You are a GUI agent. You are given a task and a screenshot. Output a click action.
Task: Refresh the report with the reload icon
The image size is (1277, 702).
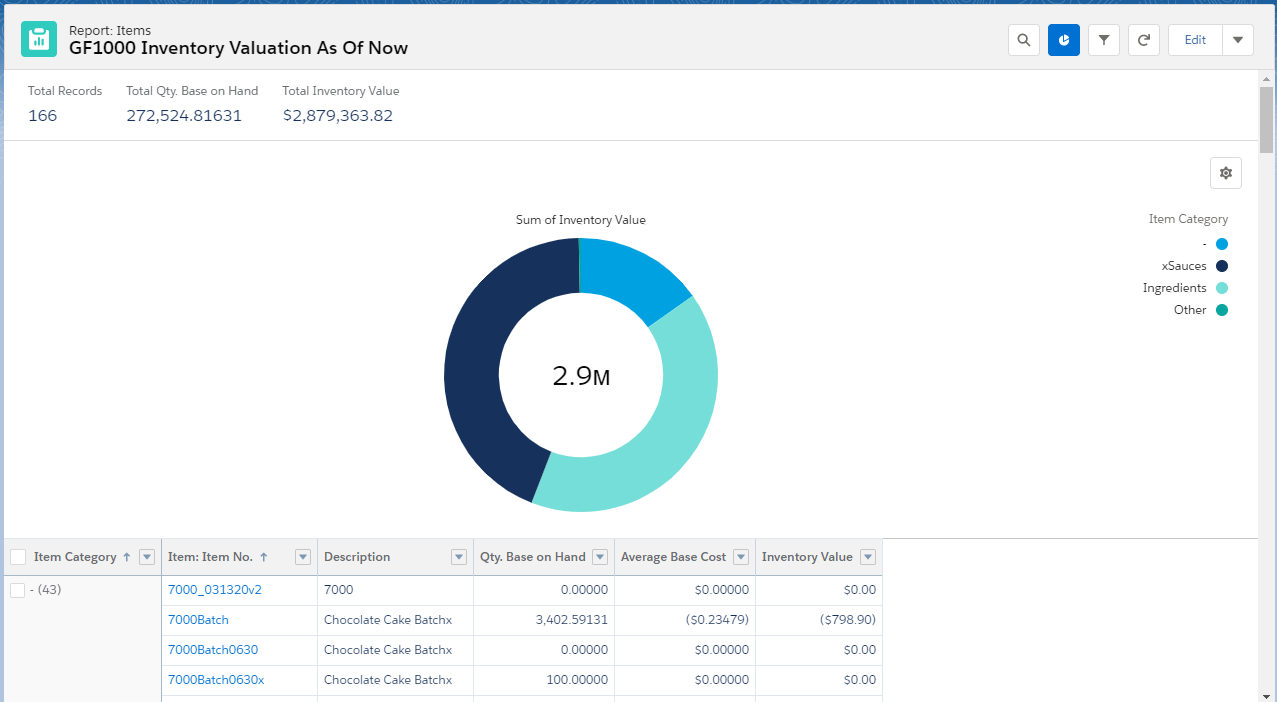pos(1144,40)
